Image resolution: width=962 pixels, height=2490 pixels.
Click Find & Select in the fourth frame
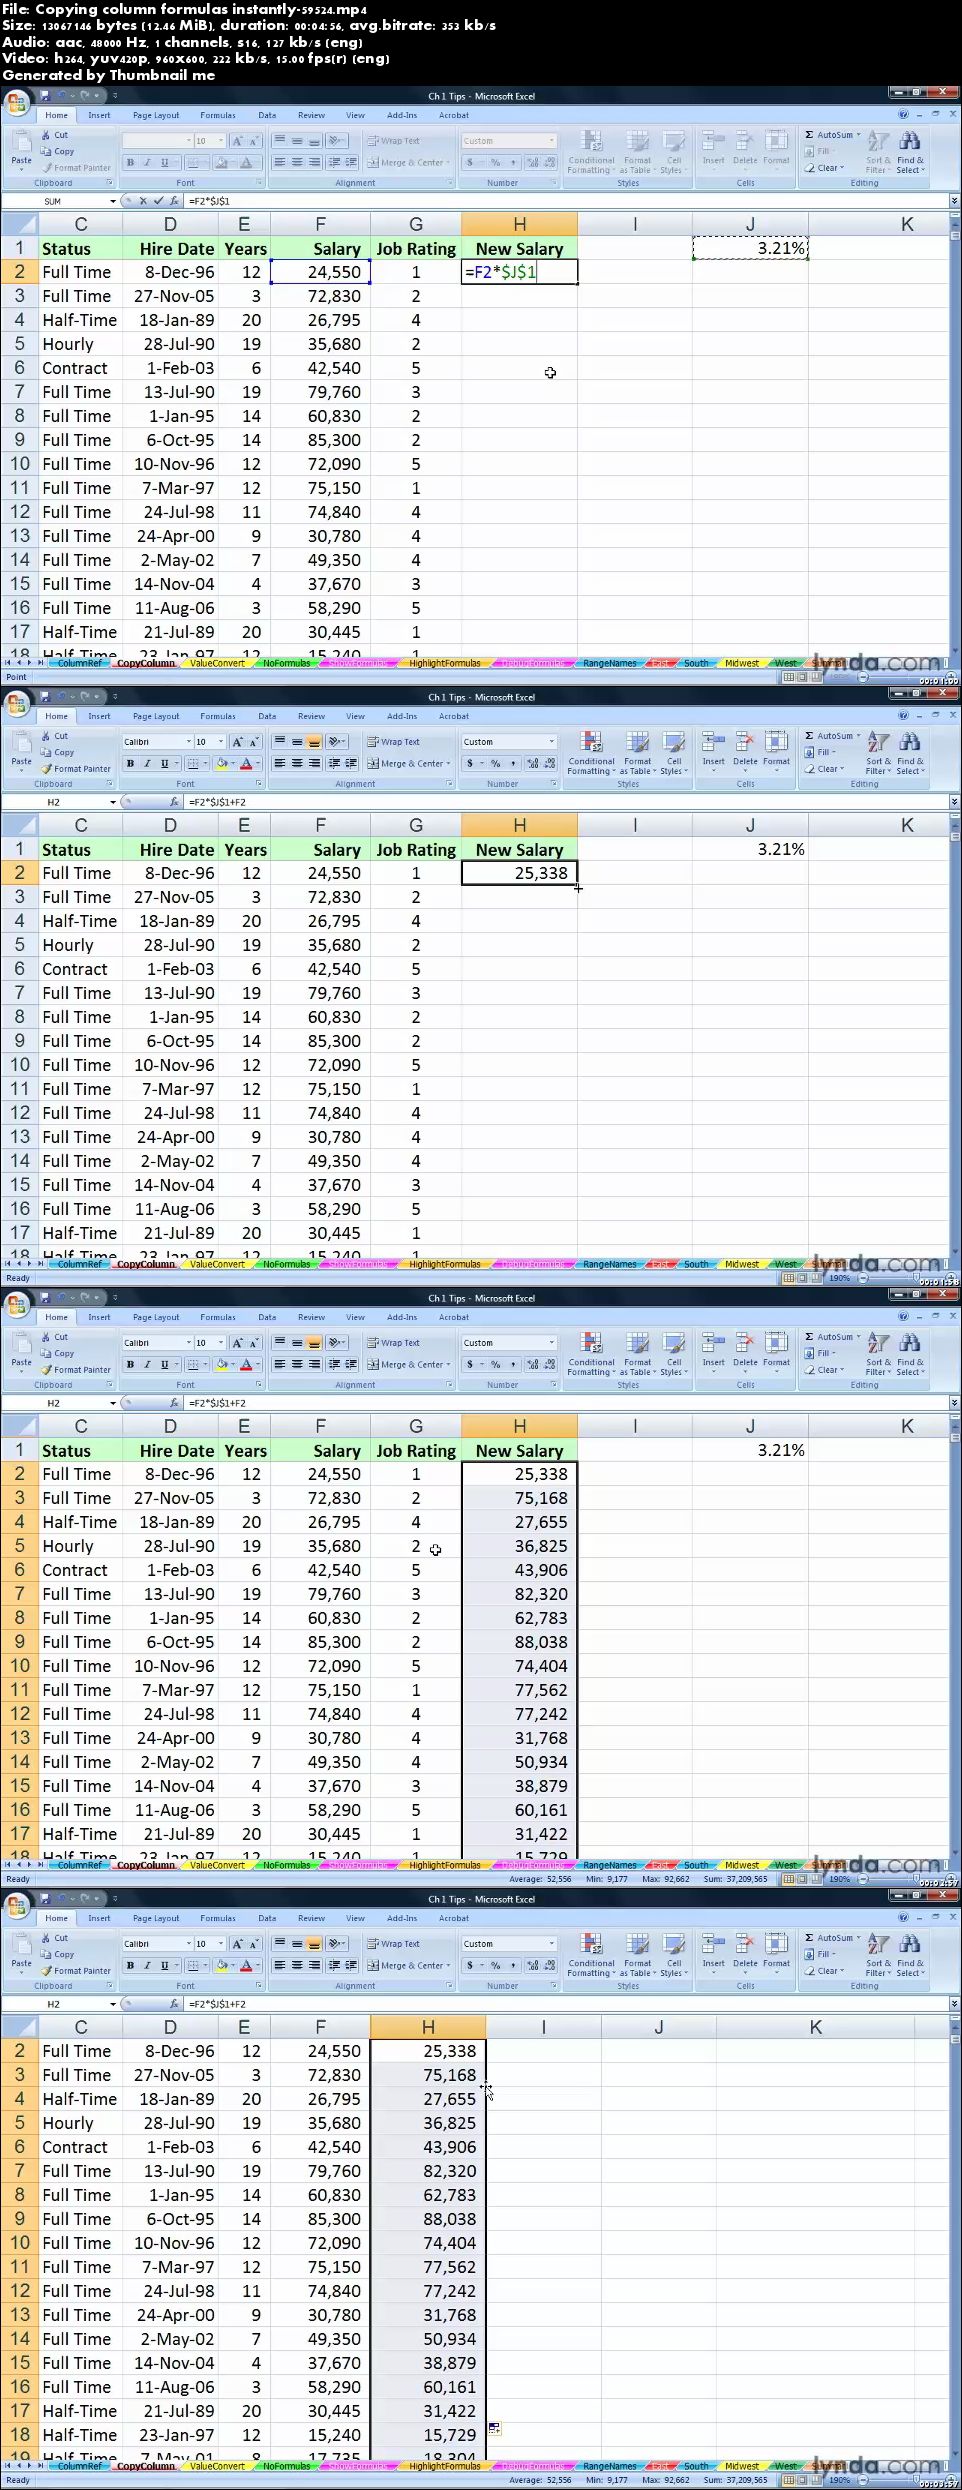[x=910, y=1955]
